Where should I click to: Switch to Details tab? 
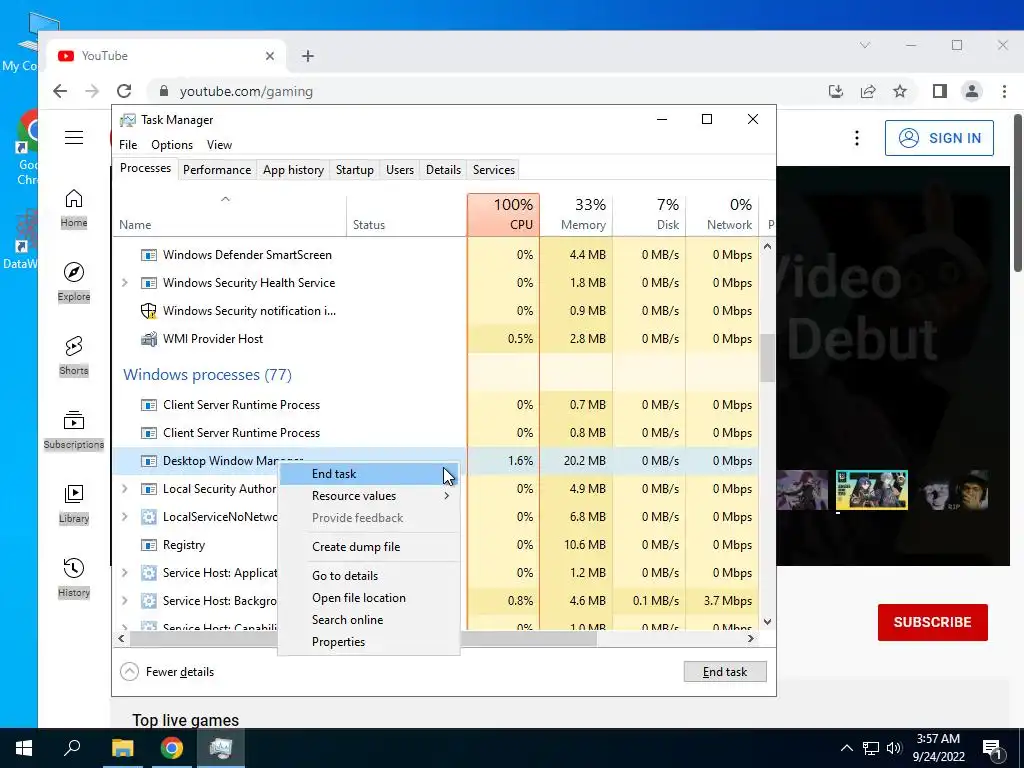click(443, 170)
